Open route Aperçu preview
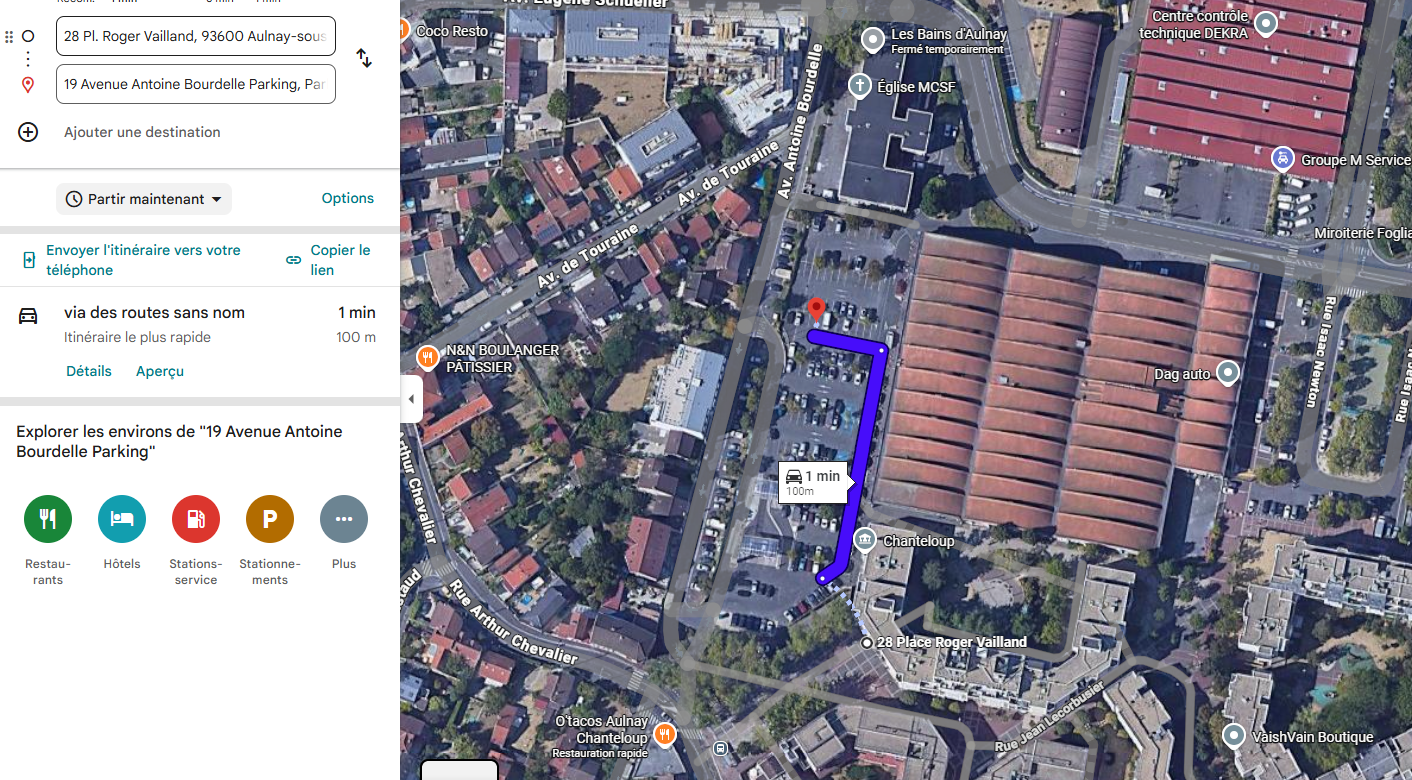 160,371
